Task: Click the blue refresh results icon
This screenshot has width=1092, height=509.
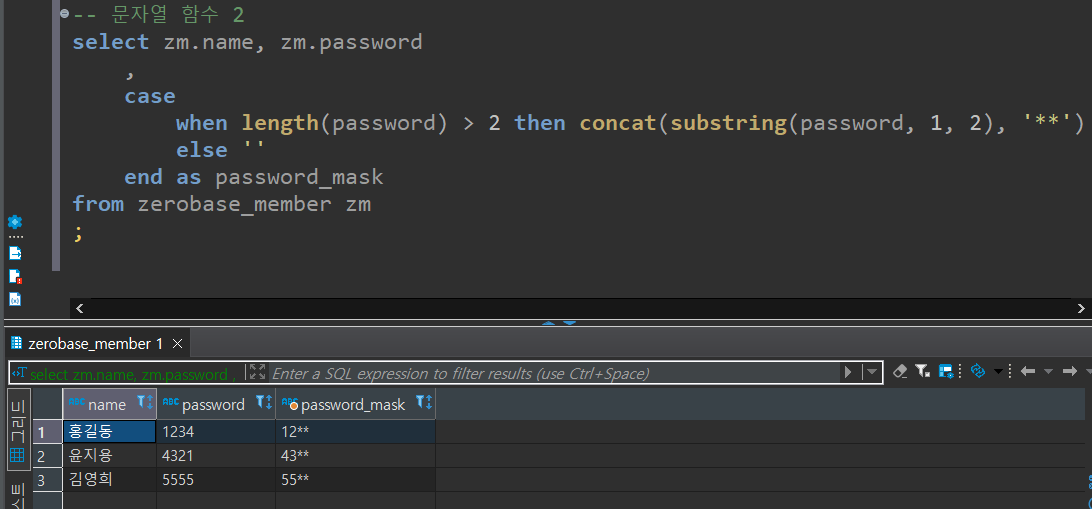Action: coord(978,372)
